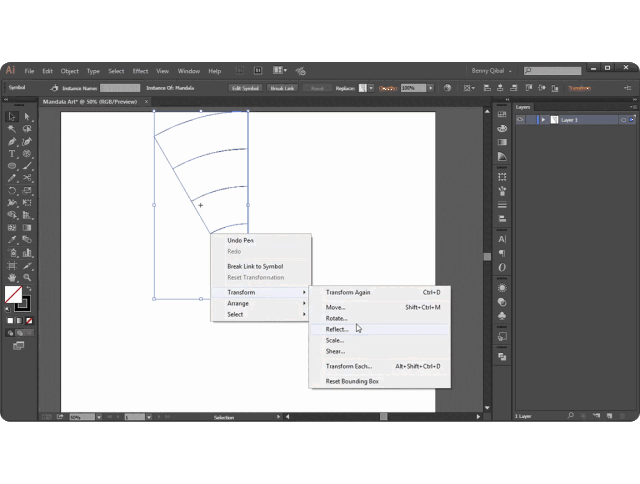This screenshot has width=640, height=484.
Task: Close the Mandala Art document tab
Action: pos(146,102)
